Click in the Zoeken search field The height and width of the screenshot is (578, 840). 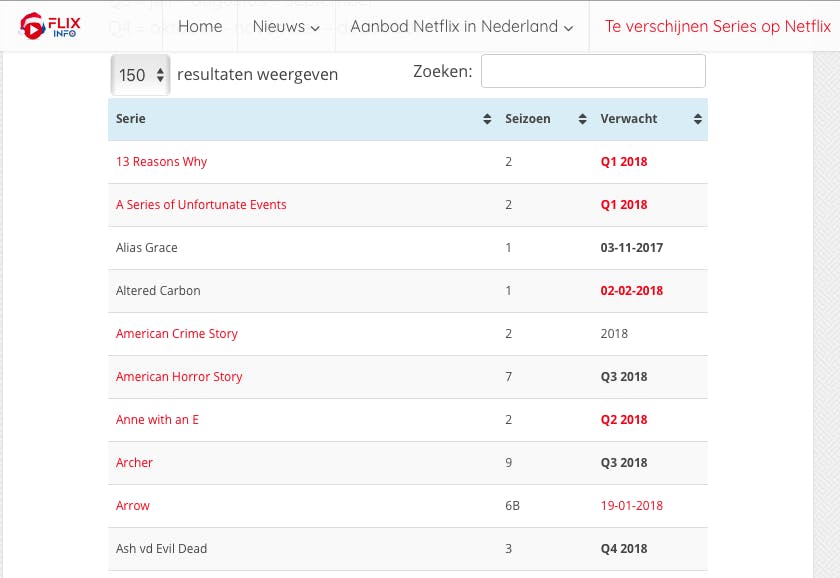click(x=593, y=71)
